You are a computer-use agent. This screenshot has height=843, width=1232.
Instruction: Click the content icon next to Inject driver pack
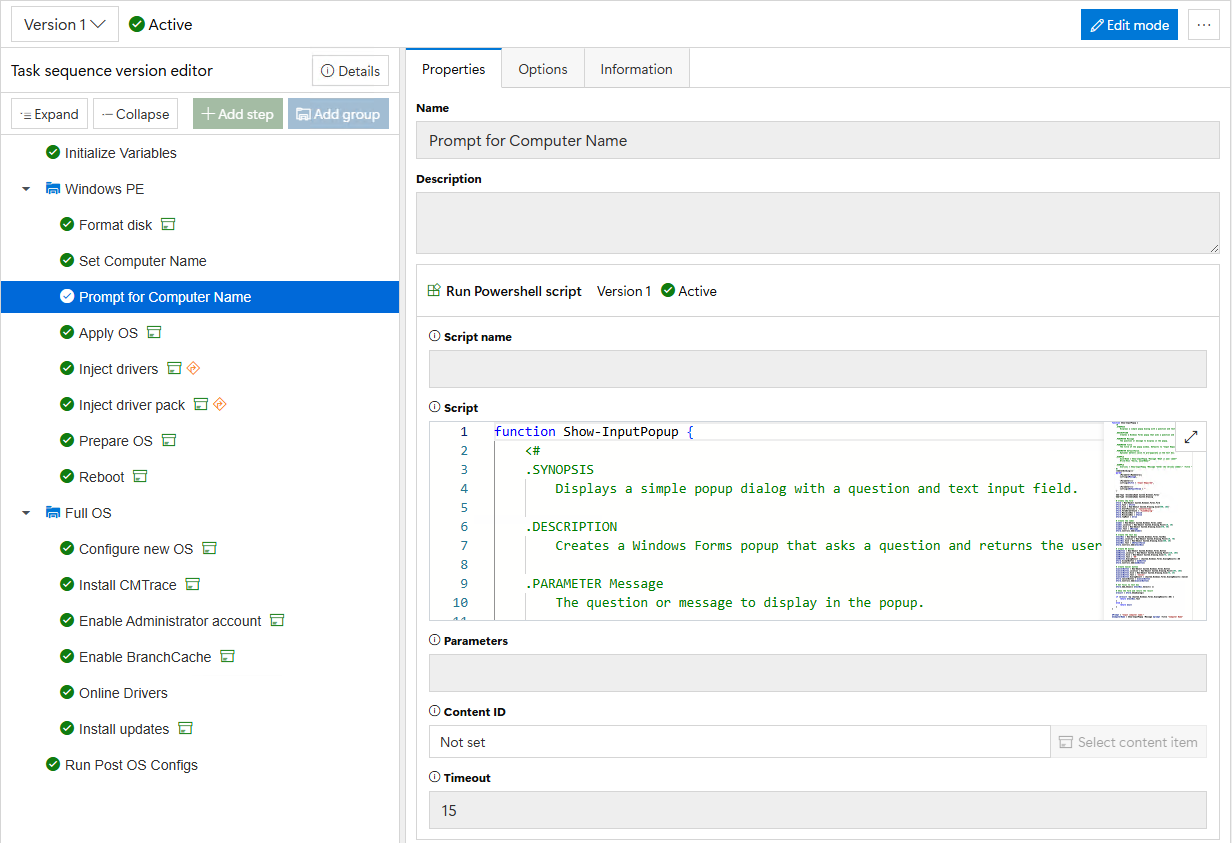coord(201,404)
